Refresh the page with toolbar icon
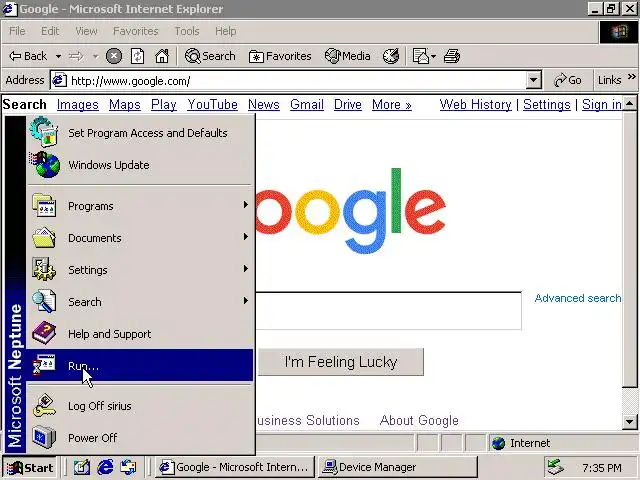The image size is (640, 480). pyautogui.click(x=138, y=56)
